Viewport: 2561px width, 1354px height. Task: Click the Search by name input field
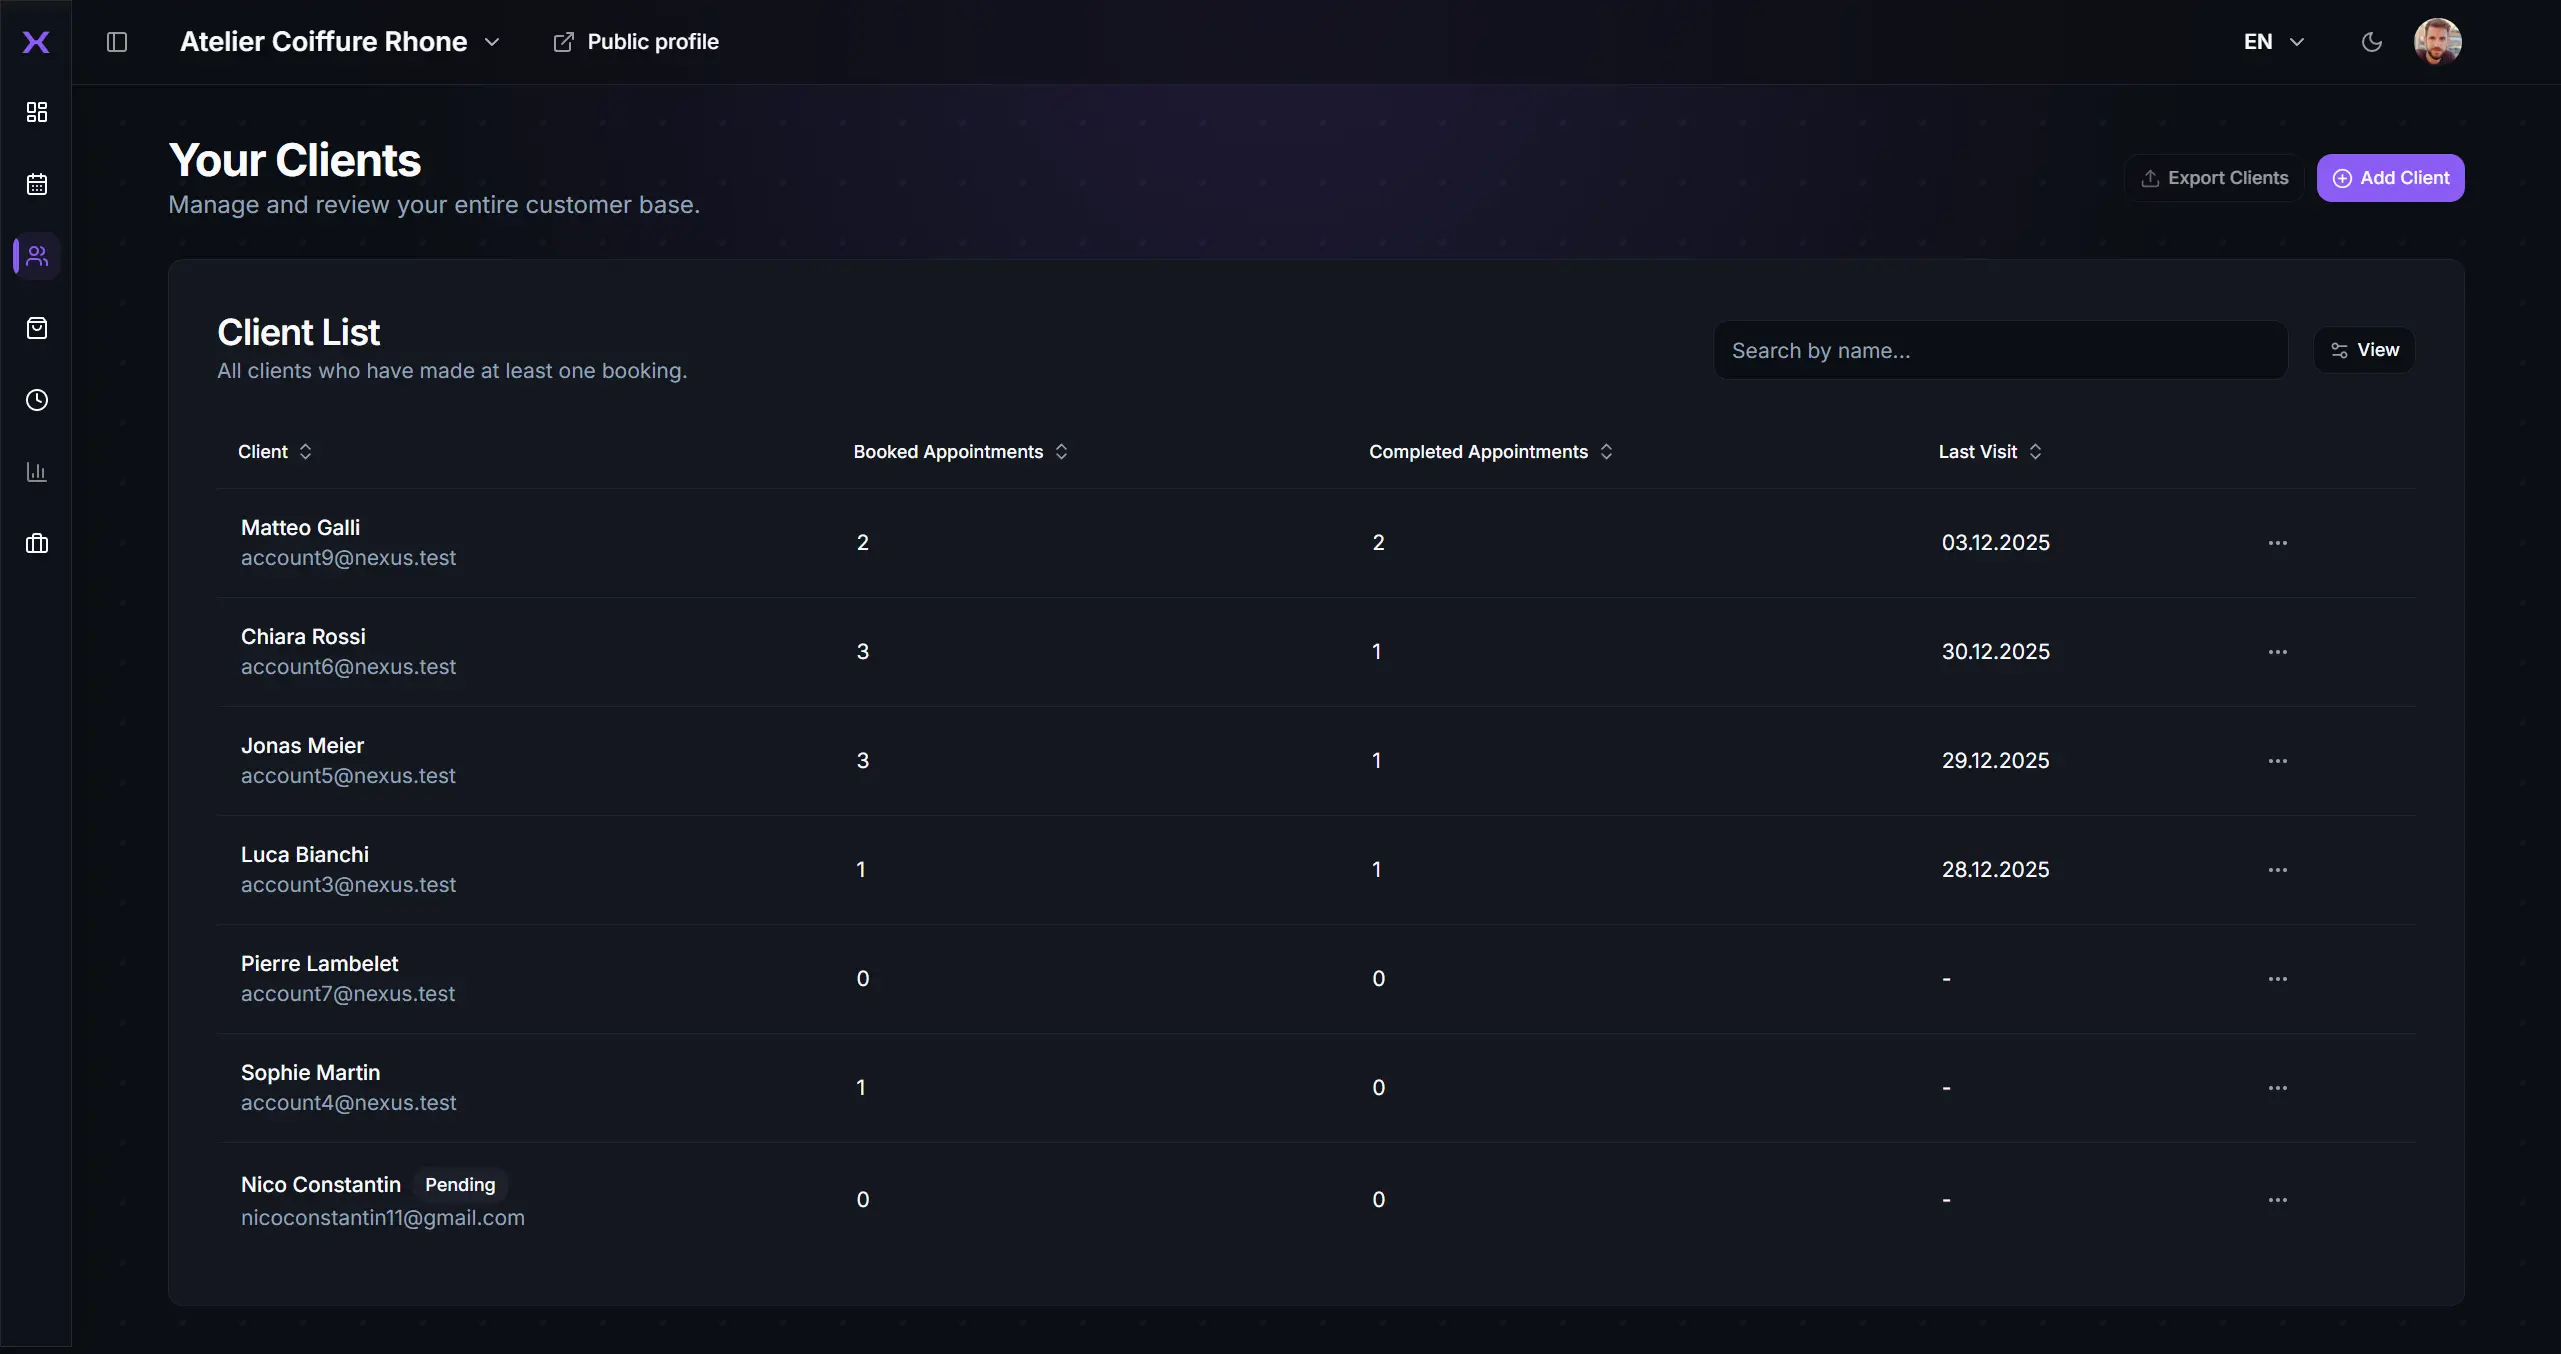click(2001, 349)
